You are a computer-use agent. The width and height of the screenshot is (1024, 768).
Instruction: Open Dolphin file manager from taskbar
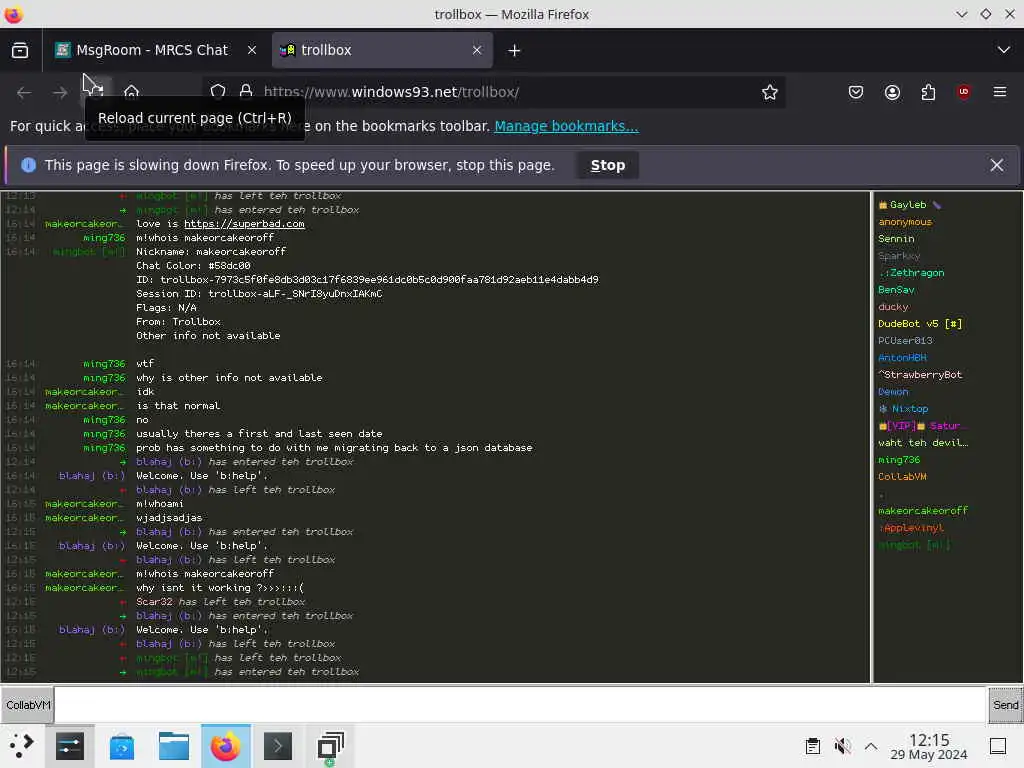pyautogui.click(x=174, y=746)
